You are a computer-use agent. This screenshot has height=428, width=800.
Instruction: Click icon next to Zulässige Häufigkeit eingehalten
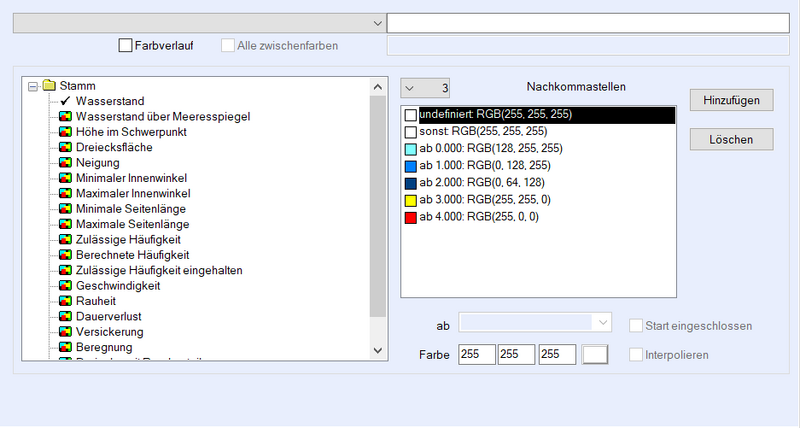[x=65, y=270]
